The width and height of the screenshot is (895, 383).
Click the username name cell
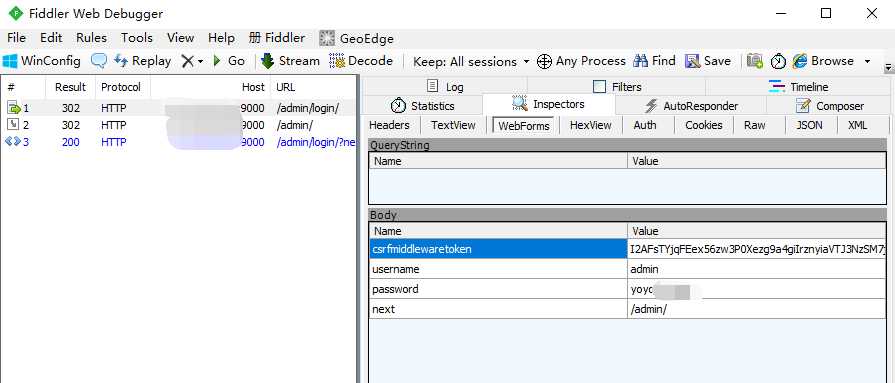tap(498, 269)
